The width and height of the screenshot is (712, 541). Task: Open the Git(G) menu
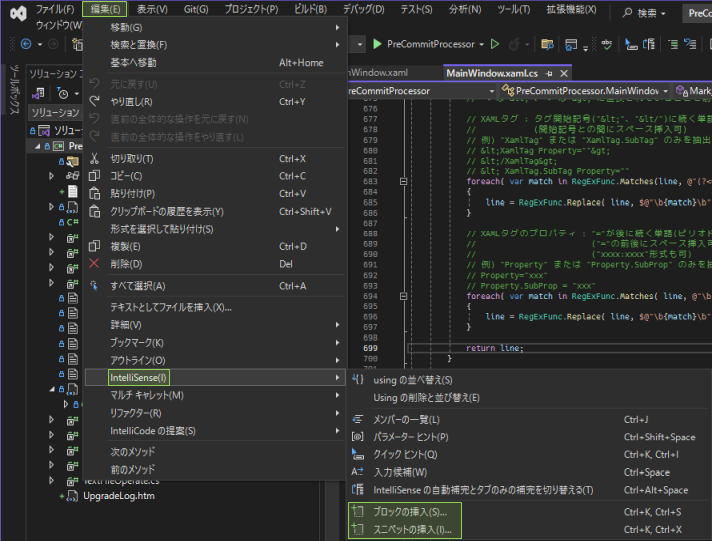[196, 9]
